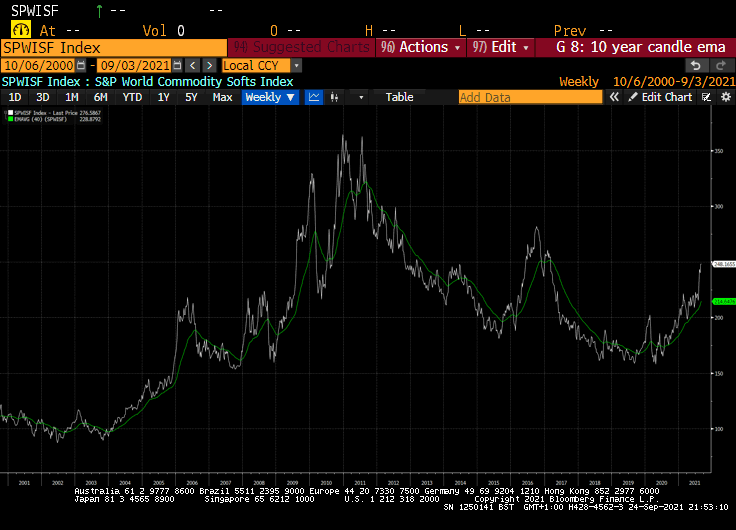Shift date range forward with right arrow
Screen dimensions: 736x530
pyautogui.click(x=208, y=65)
